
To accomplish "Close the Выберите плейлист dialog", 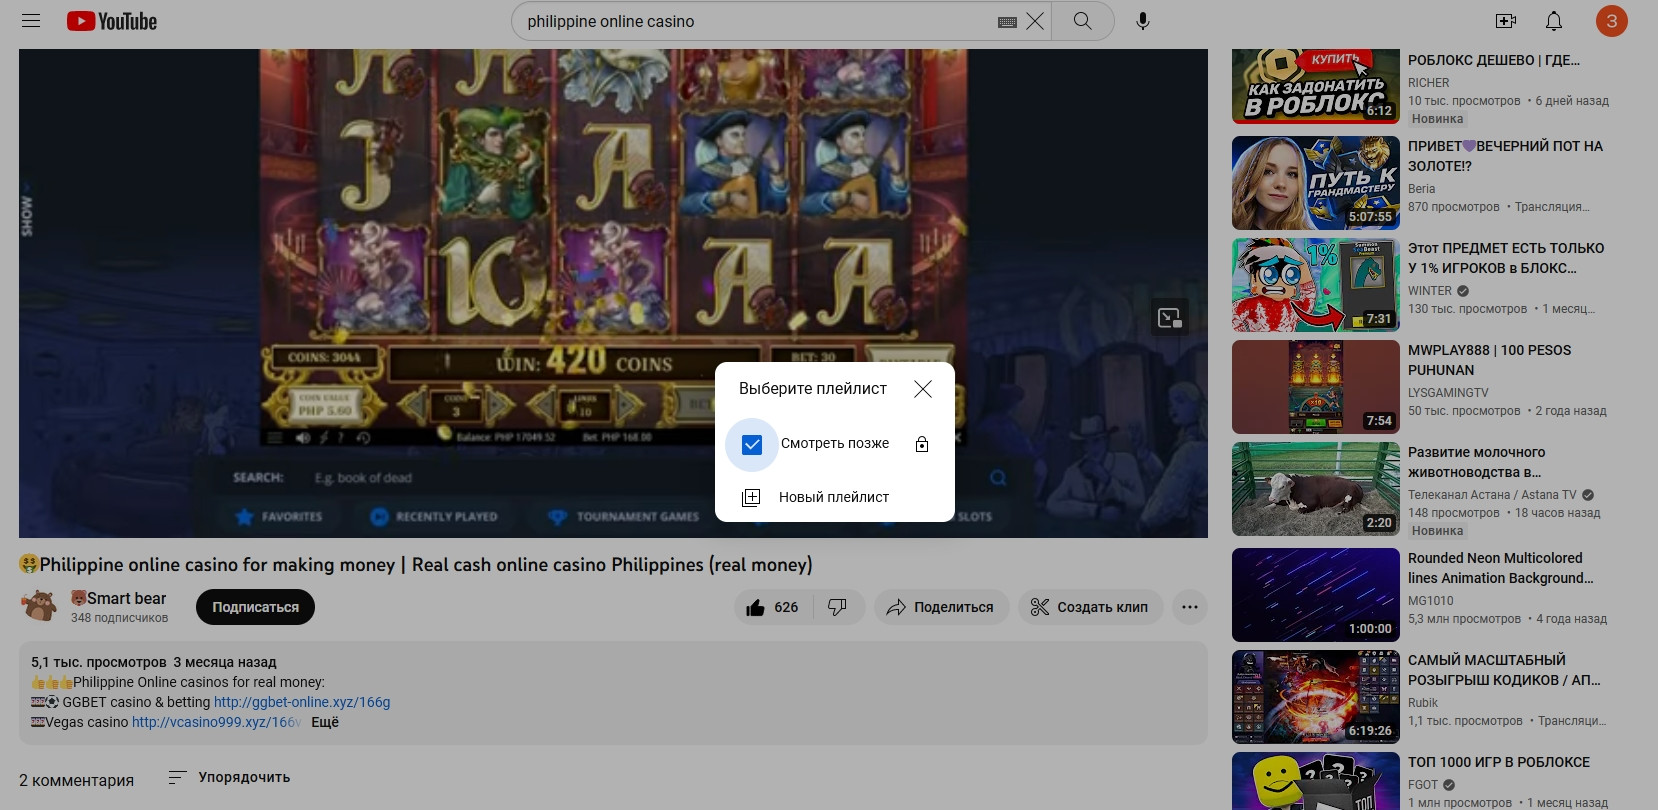I will (923, 389).
